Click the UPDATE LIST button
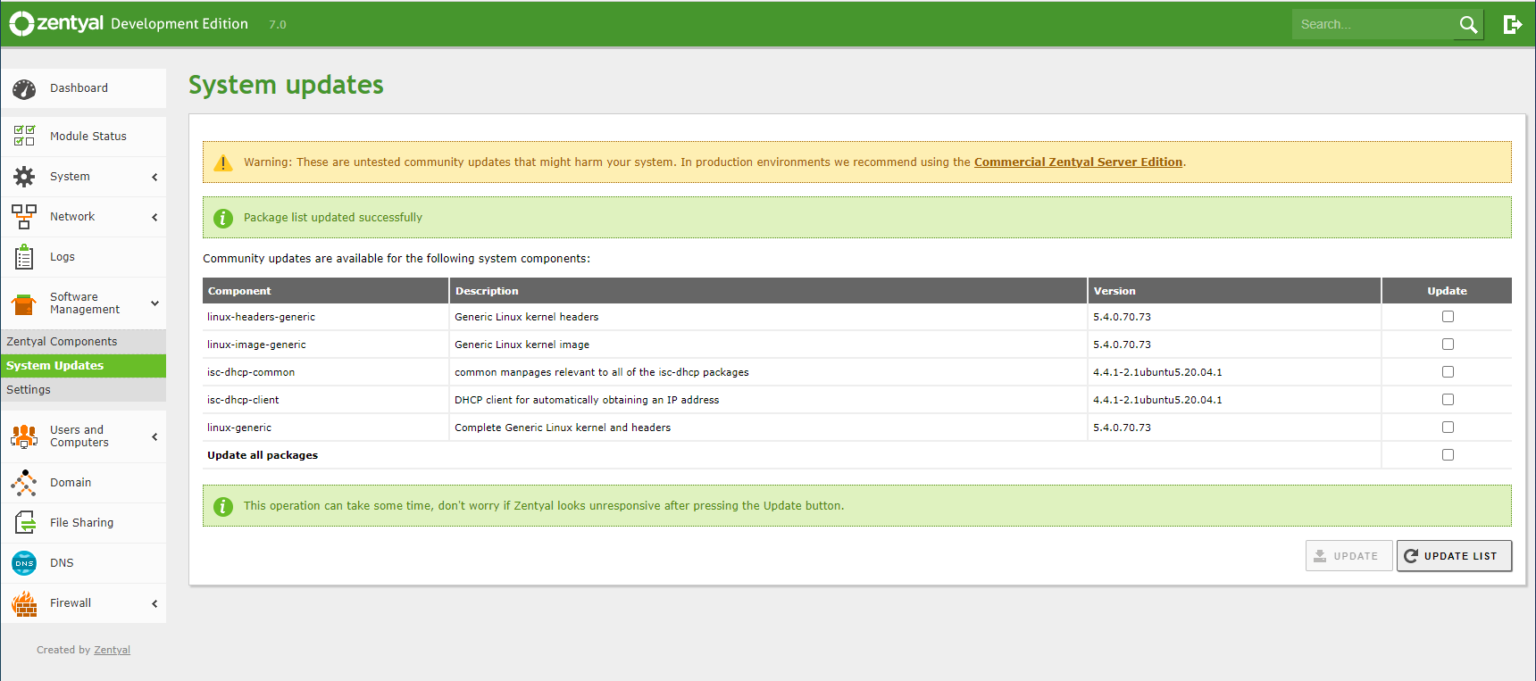Viewport: 1536px width, 681px height. coord(1454,556)
